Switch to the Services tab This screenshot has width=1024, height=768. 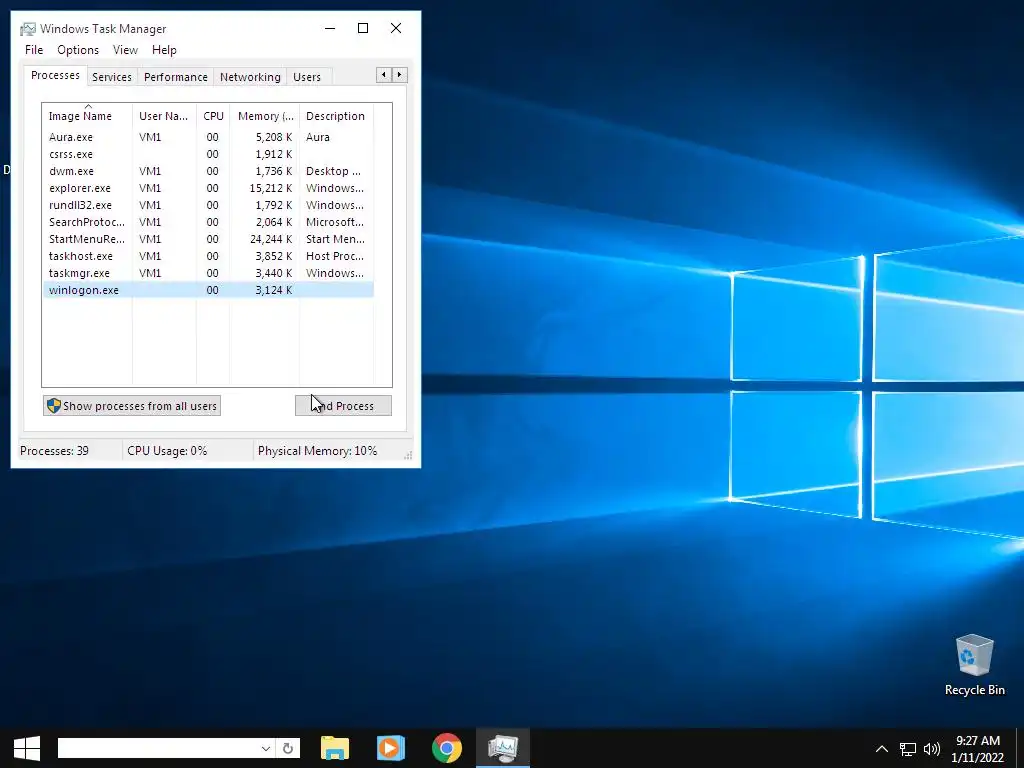pos(112,76)
